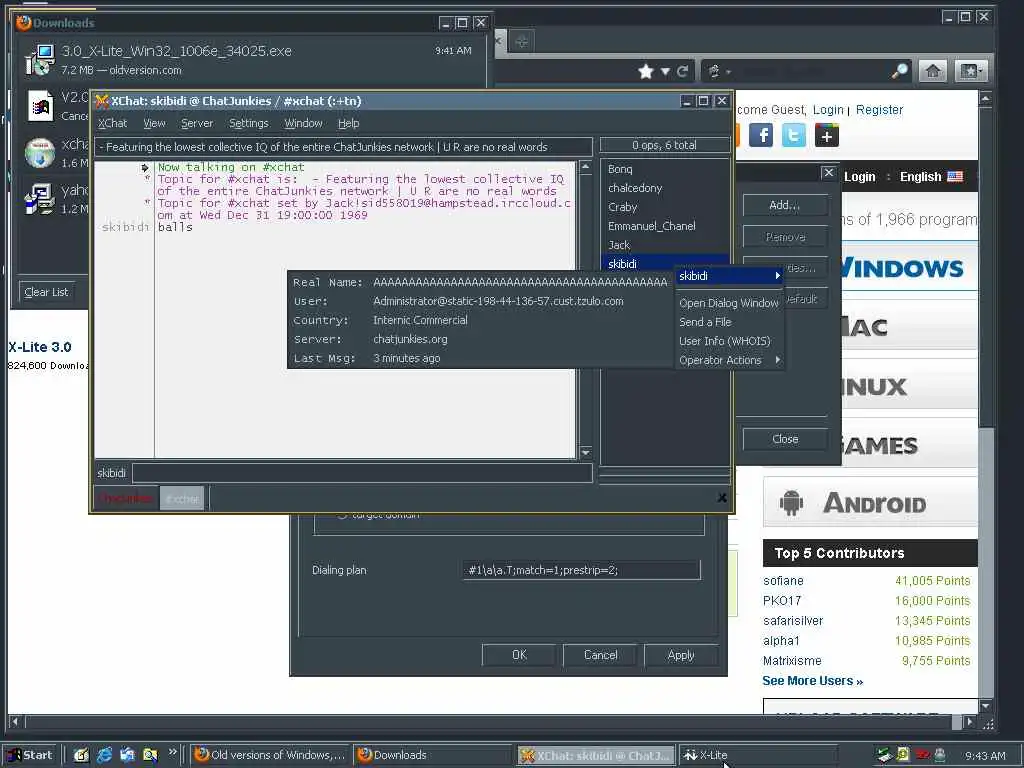This screenshot has width=1024, height=768.
Task: Edit the Dialing plan text field
Action: click(x=581, y=570)
